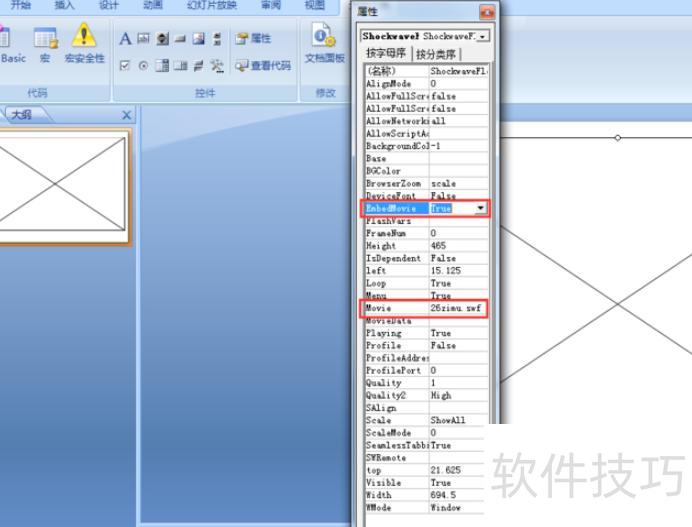Click the left value 15.125
Image resolution: width=692 pixels, height=527 pixels.
coord(459,271)
